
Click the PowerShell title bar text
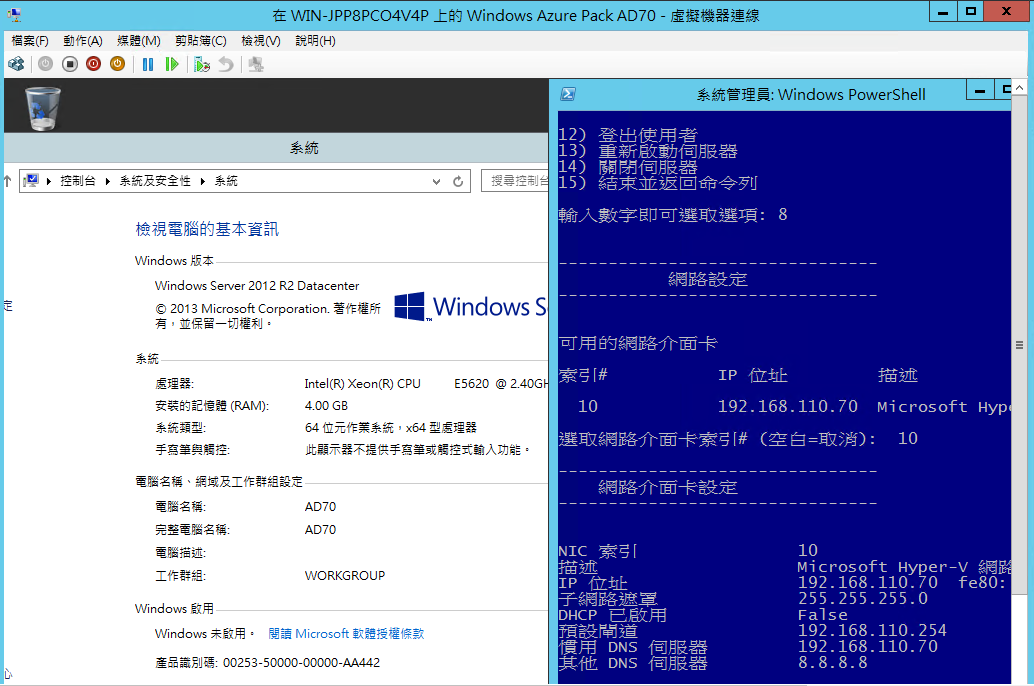tap(811, 94)
